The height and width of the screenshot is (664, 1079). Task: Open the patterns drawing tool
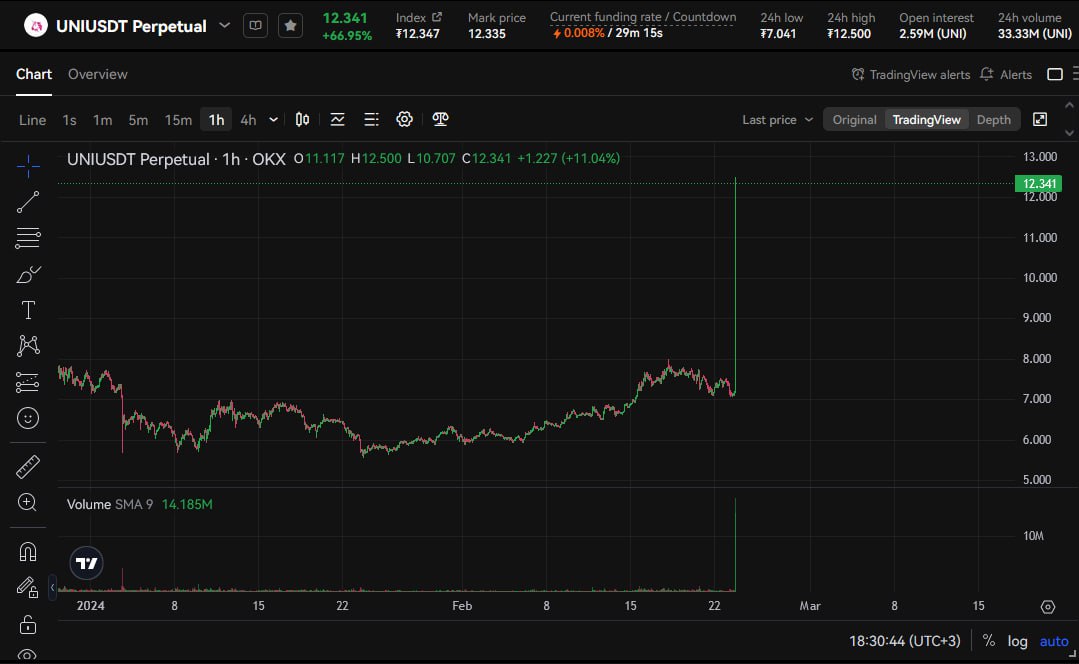(28, 345)
